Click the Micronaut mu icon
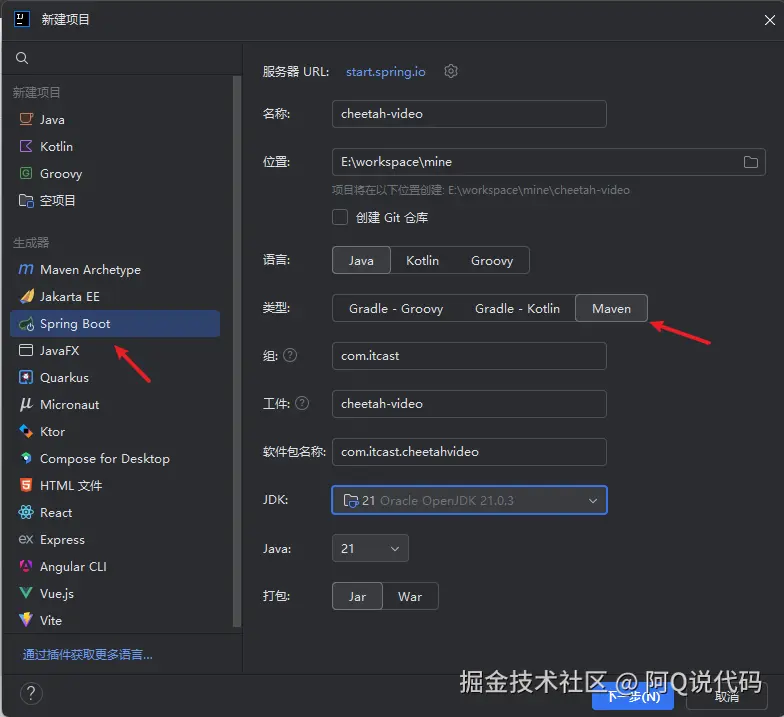This screenshot has width=784, height=717. 26,404
